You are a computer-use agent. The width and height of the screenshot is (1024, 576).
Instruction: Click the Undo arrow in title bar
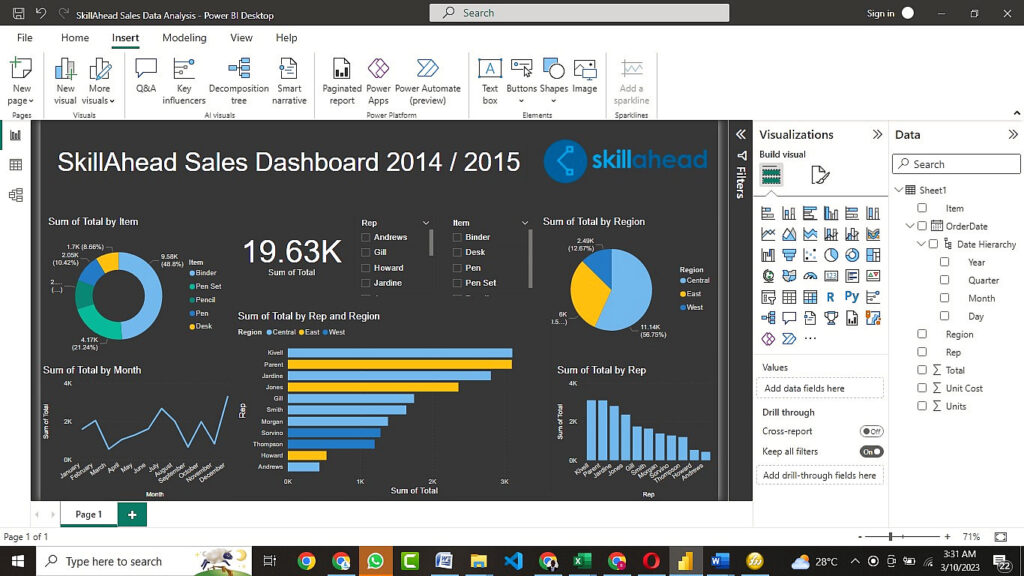pyautogui.click(x=41, y=13)
